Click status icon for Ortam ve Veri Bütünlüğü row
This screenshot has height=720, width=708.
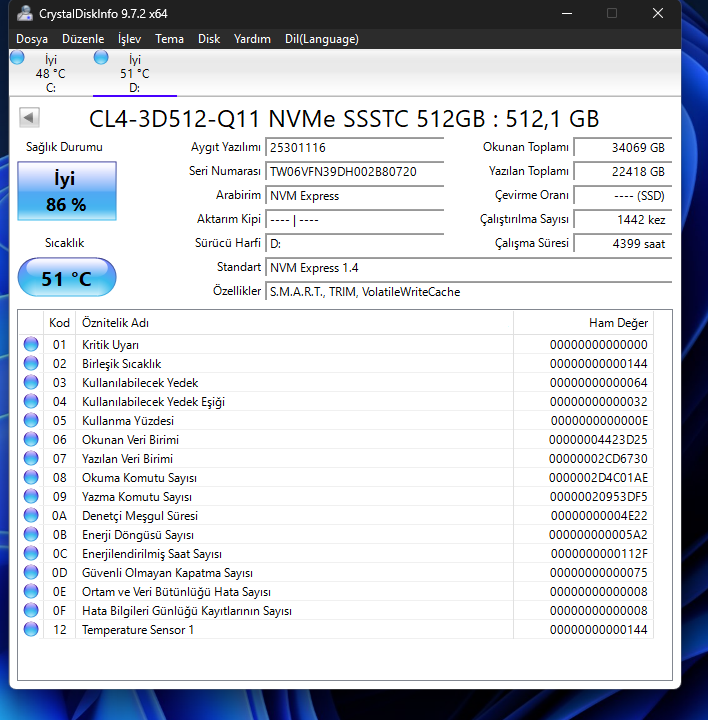(31, 591)
